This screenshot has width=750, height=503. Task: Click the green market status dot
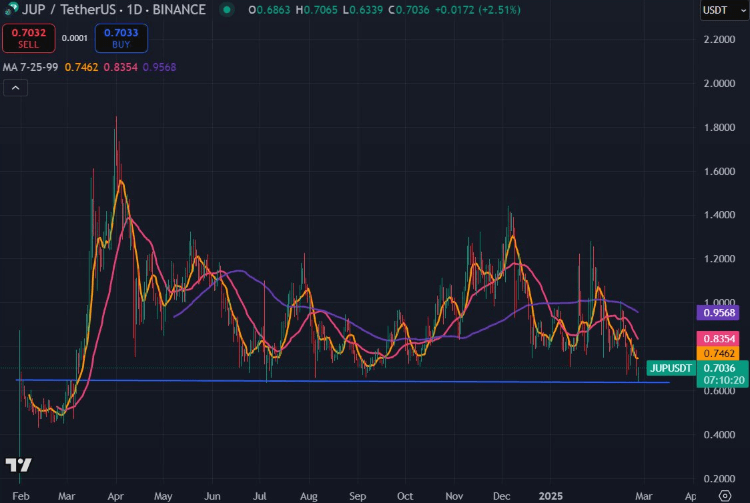227,10
